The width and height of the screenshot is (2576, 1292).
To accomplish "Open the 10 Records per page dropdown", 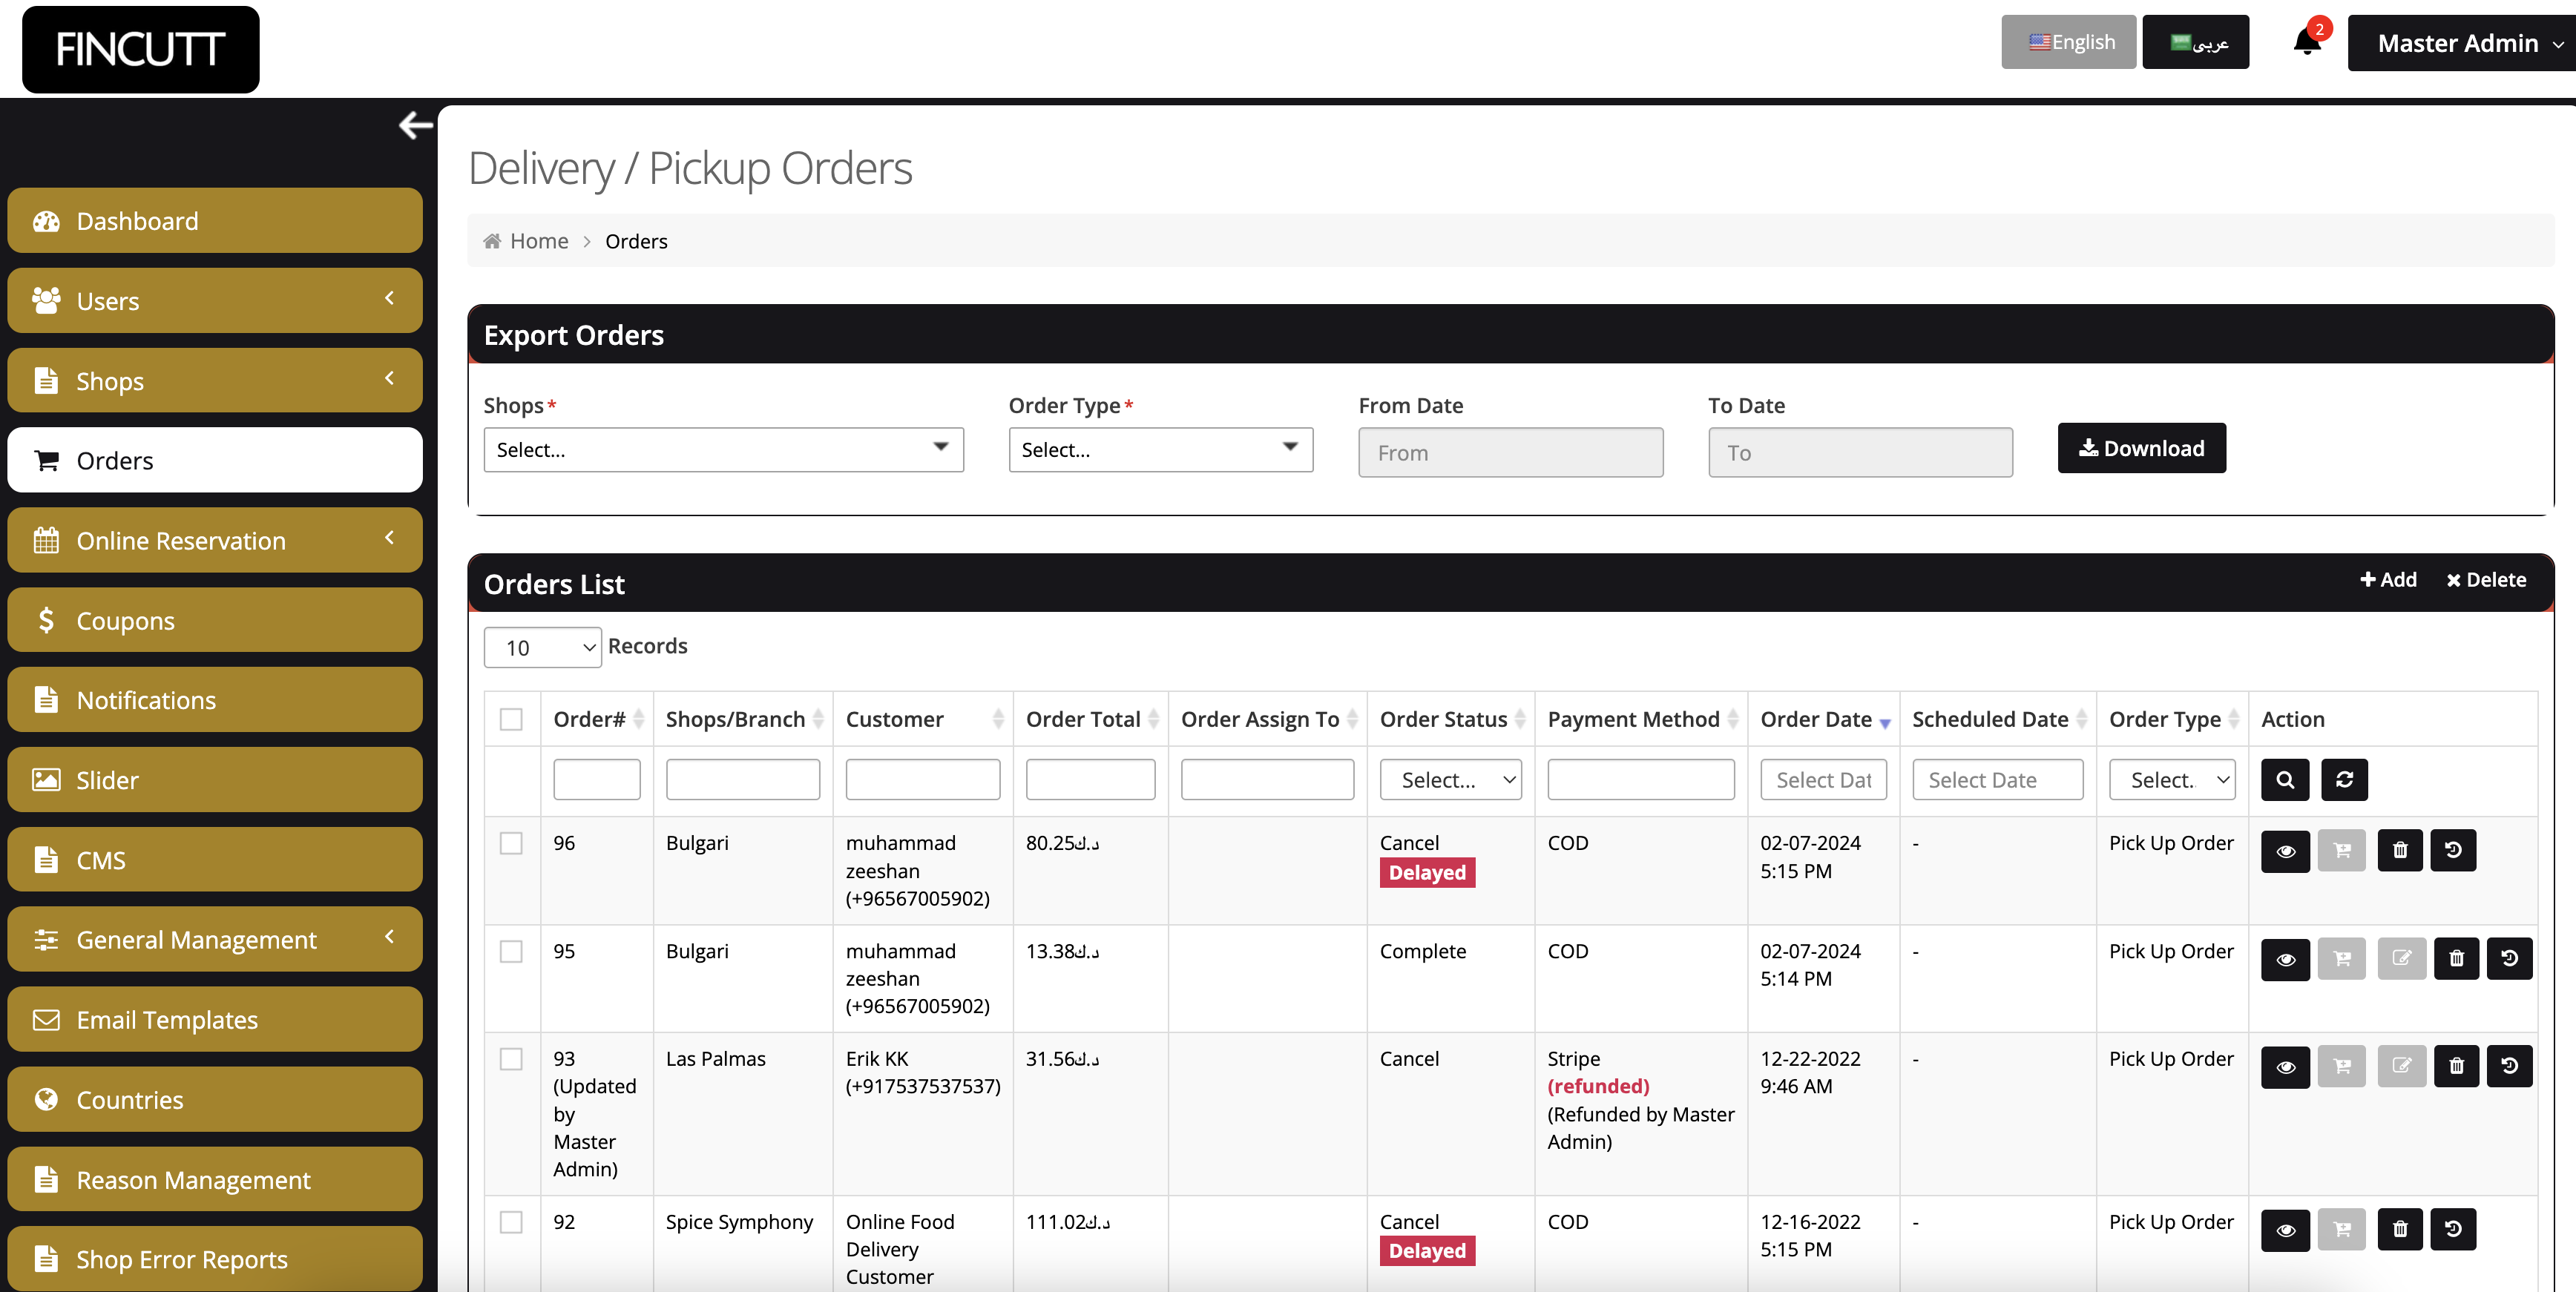I will 543,647.
